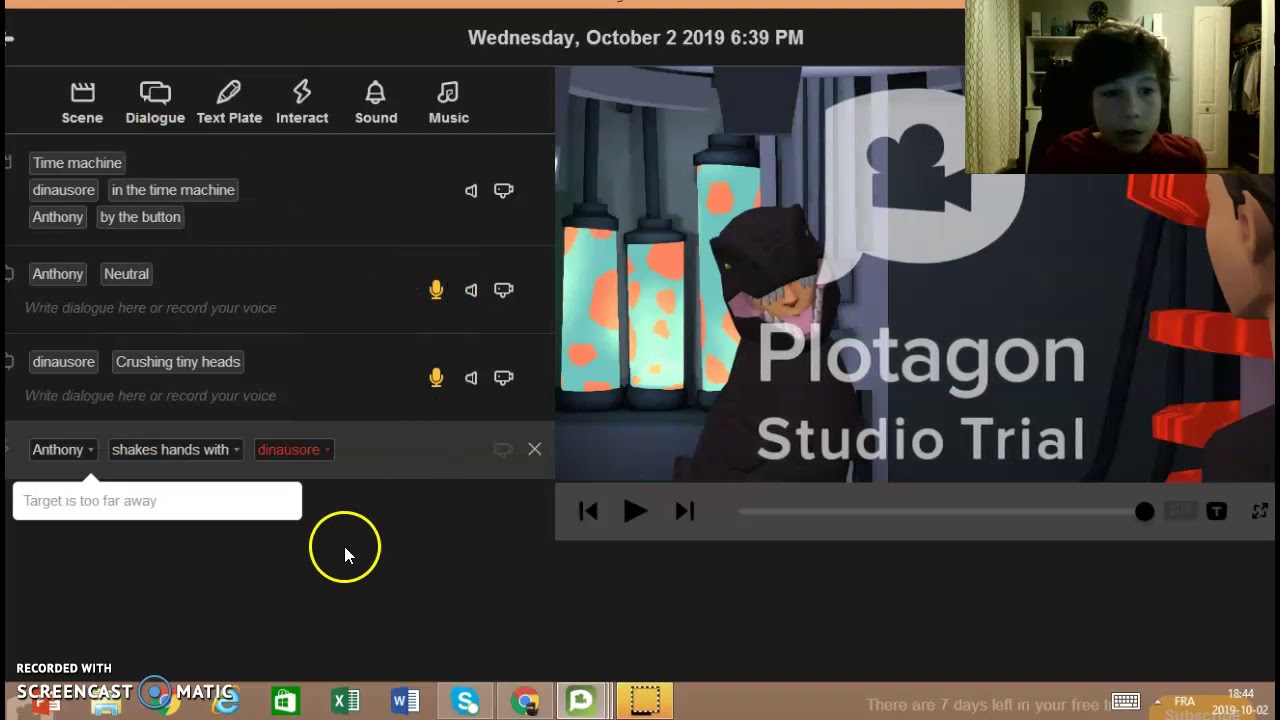Click the Anthony character tag in dialogue row
The image size is (1280, 720).
58,274
